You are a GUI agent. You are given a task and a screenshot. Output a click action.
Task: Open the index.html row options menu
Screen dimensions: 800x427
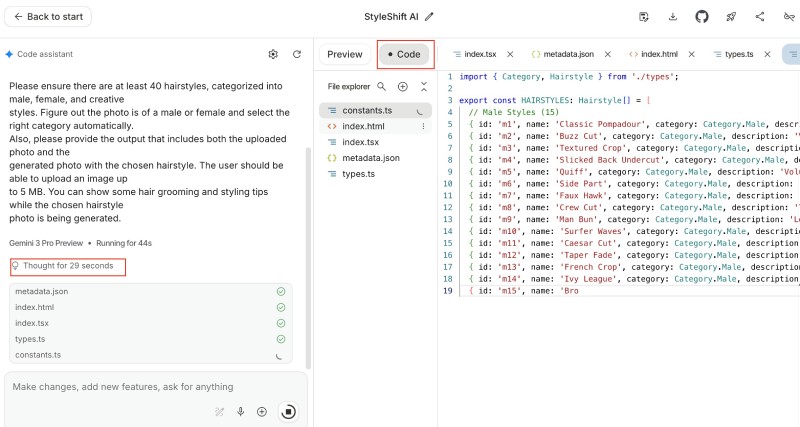(x=423, y=126)
